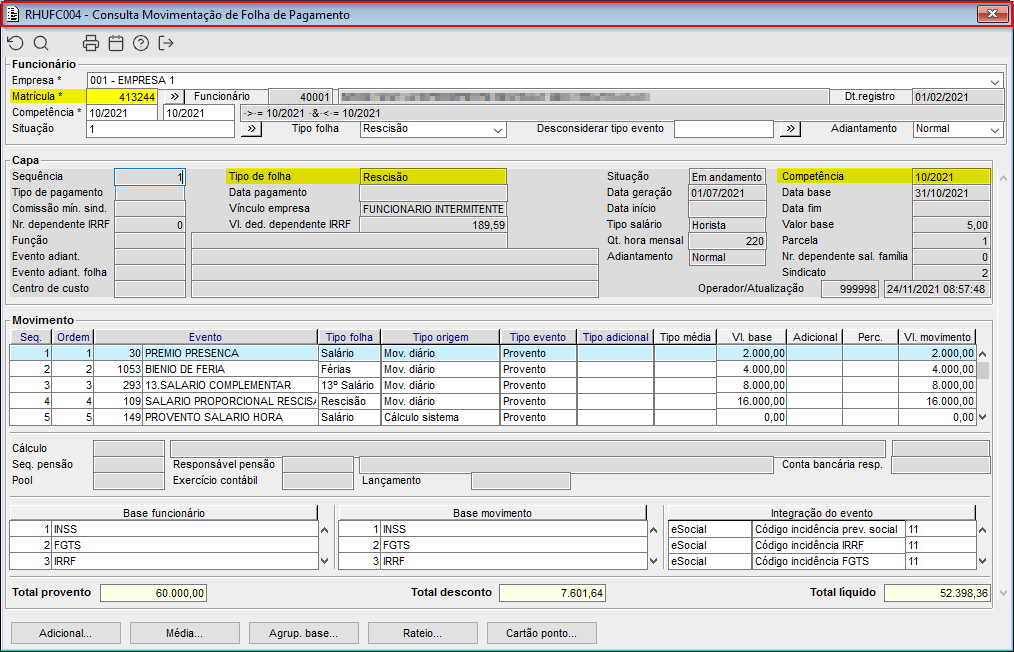This screenshot has height=652, width=1014.
Task: Open help via question mark icon
Action: point(141,43)
